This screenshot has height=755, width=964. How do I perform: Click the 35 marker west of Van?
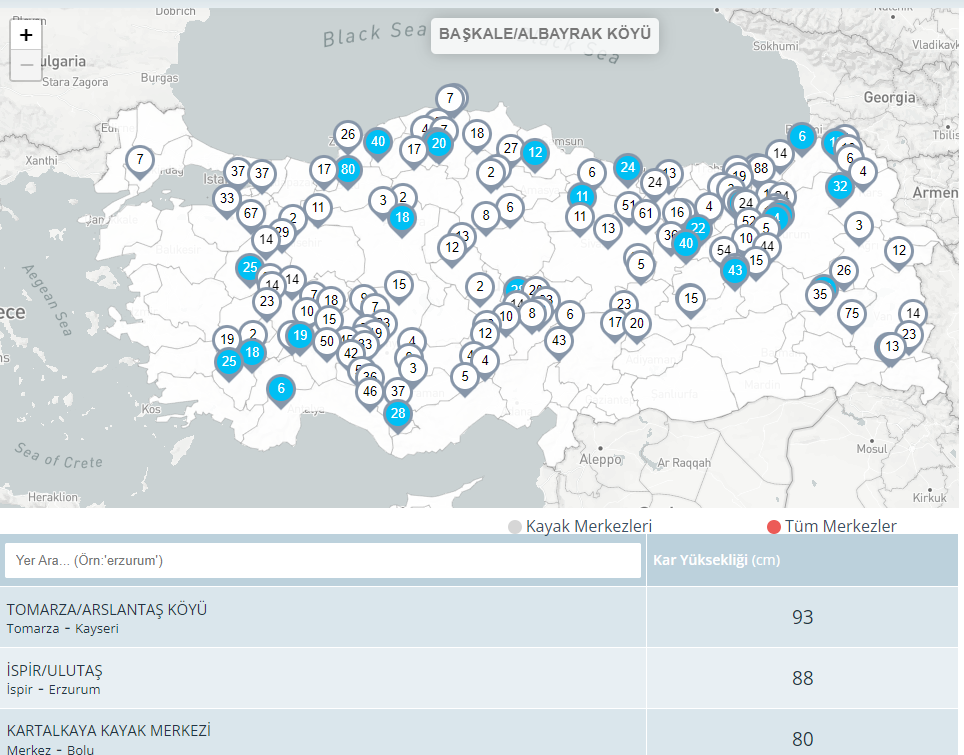click(x=820, y=294)
